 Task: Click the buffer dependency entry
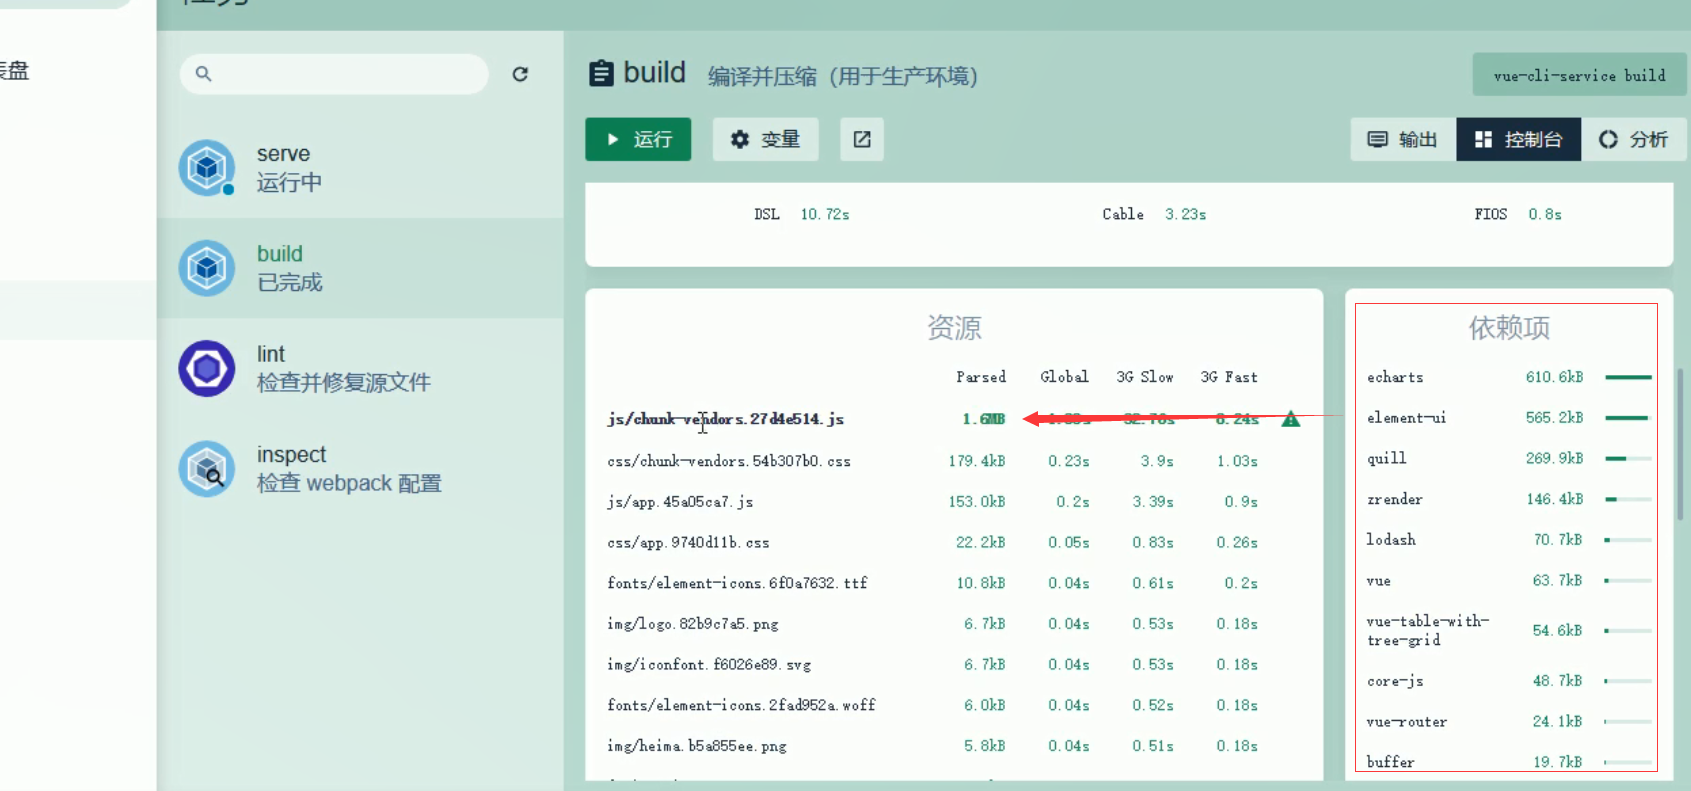1390,762
